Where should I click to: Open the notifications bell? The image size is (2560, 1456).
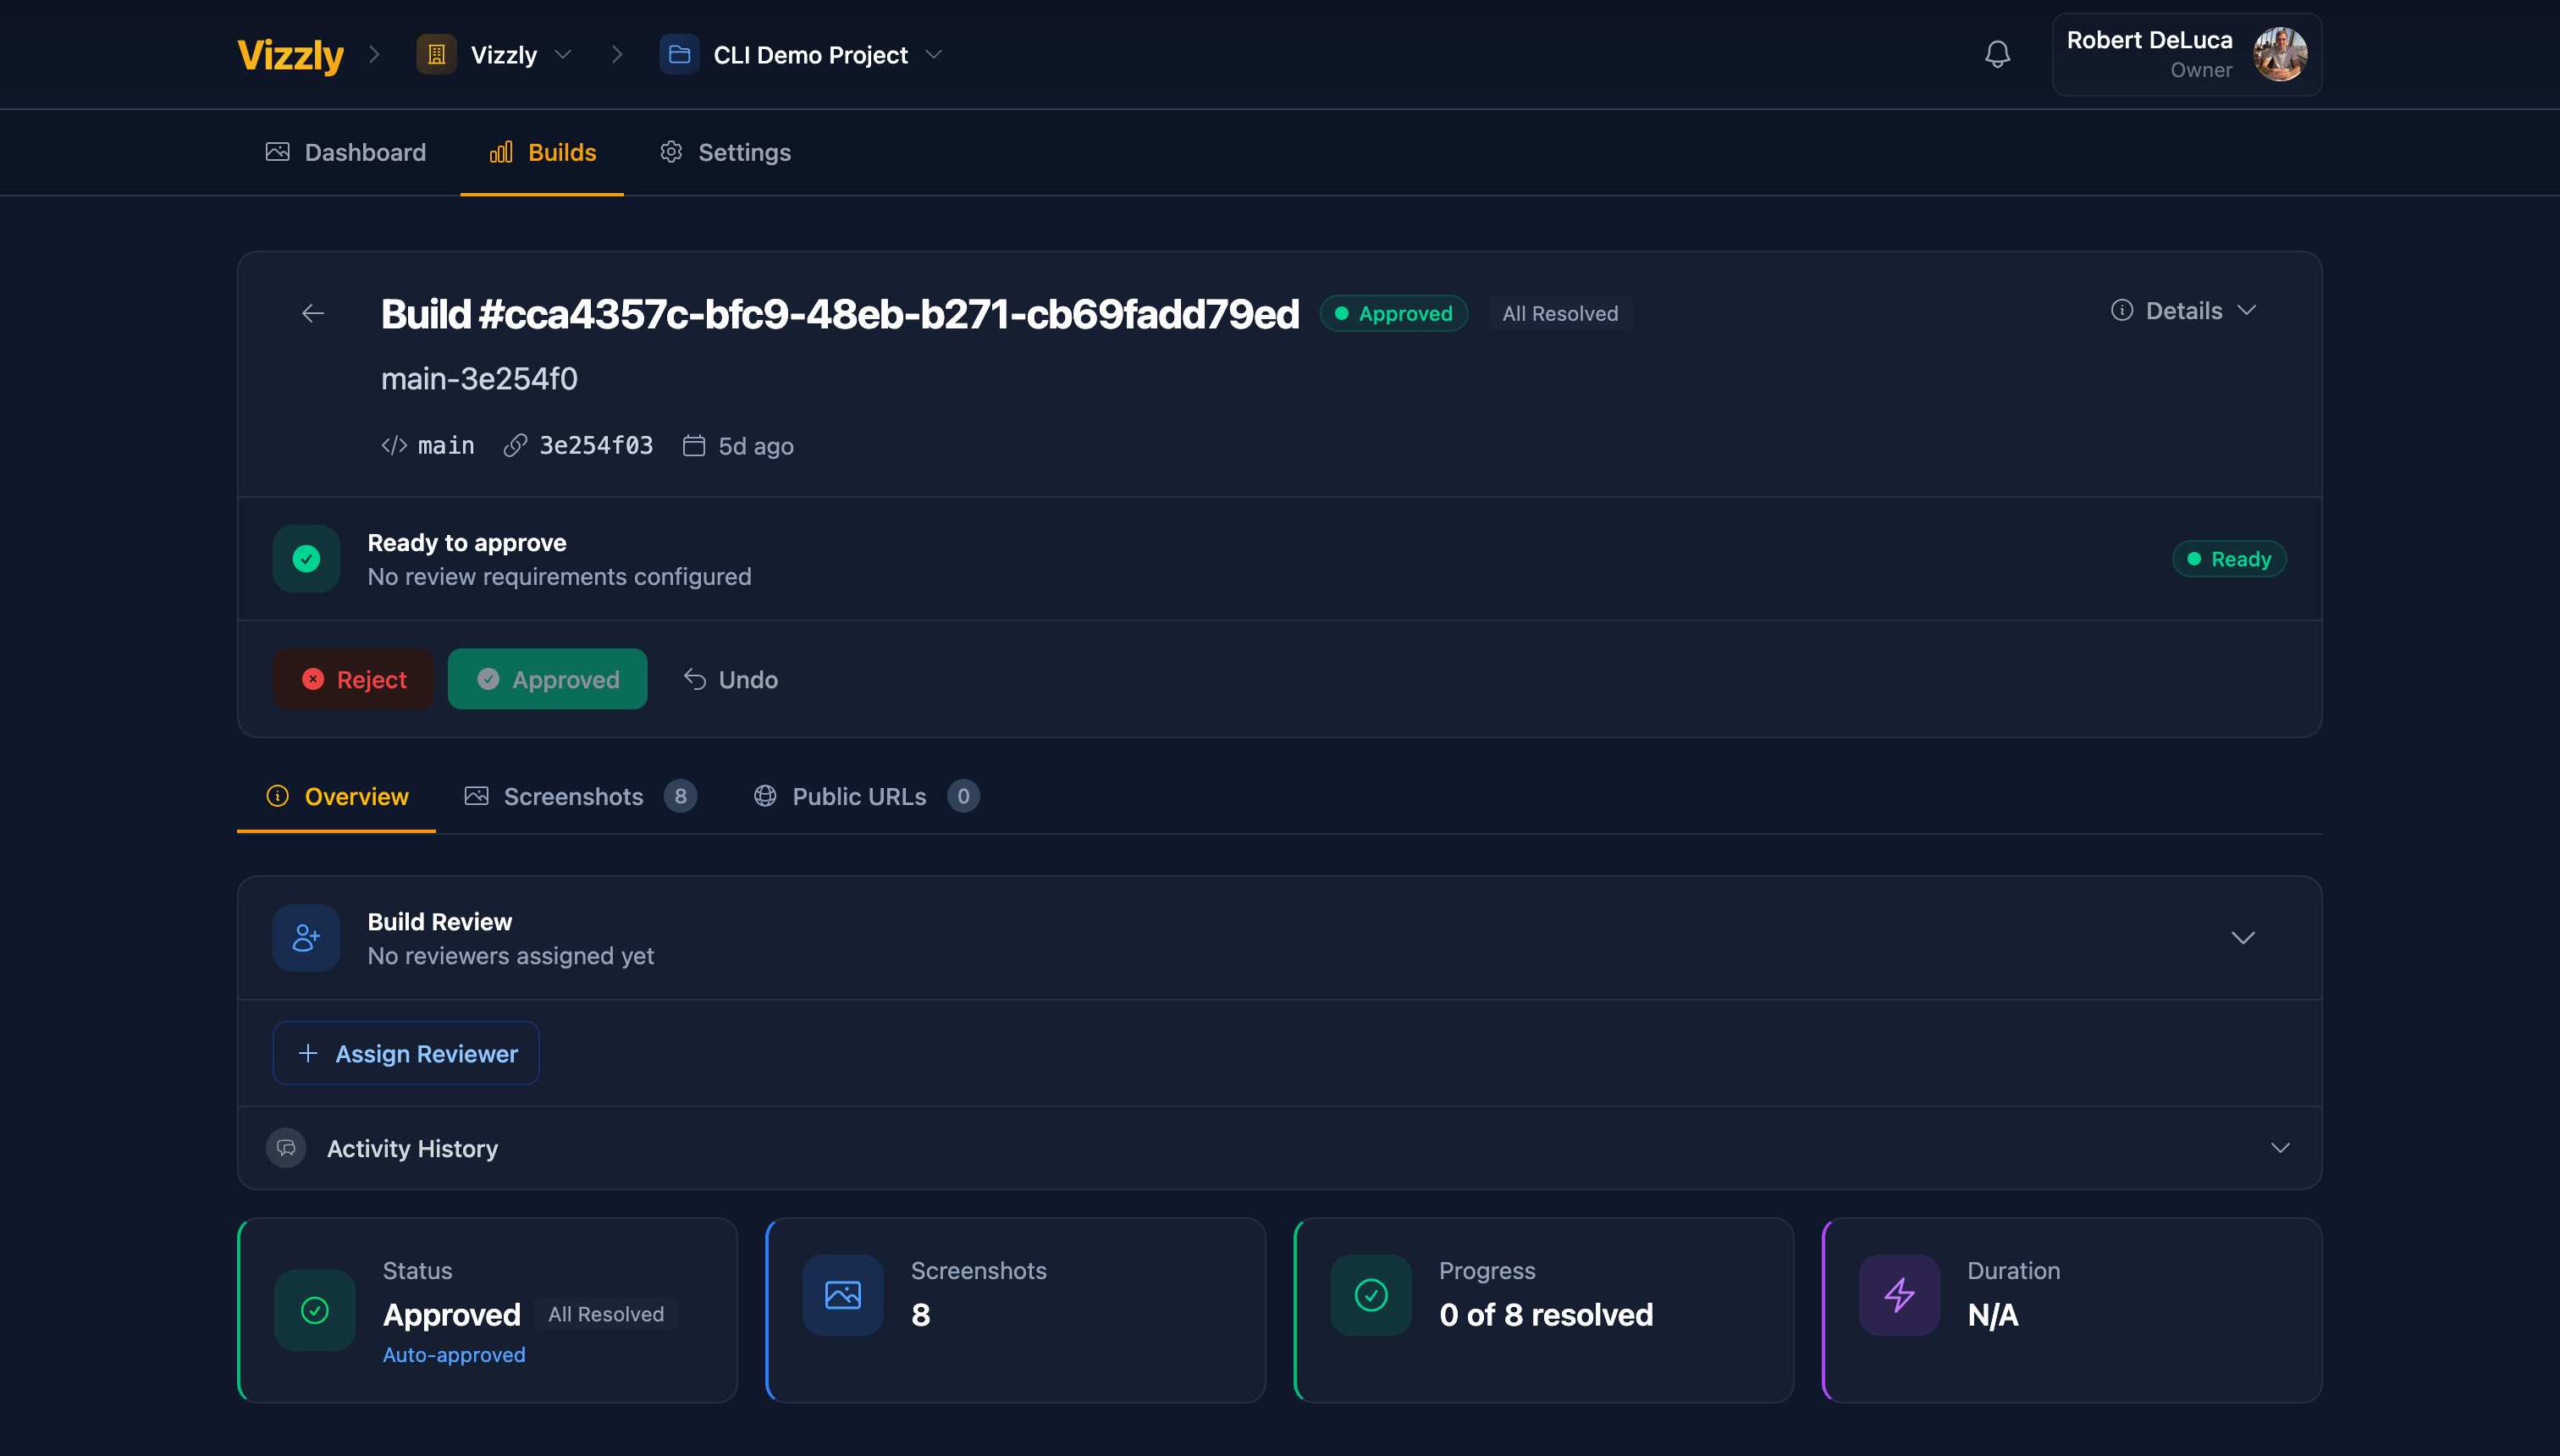tap(1997, 54)
